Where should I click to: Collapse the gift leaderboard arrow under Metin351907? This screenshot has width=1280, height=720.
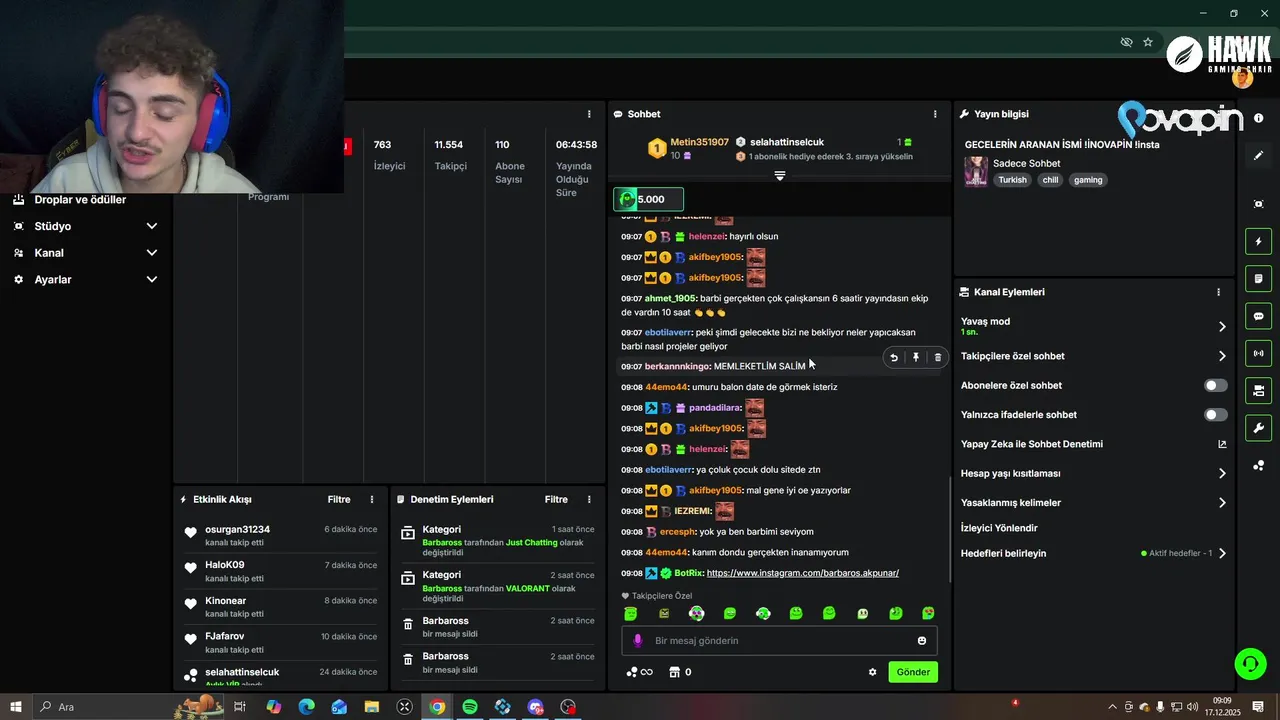point(780,175)
